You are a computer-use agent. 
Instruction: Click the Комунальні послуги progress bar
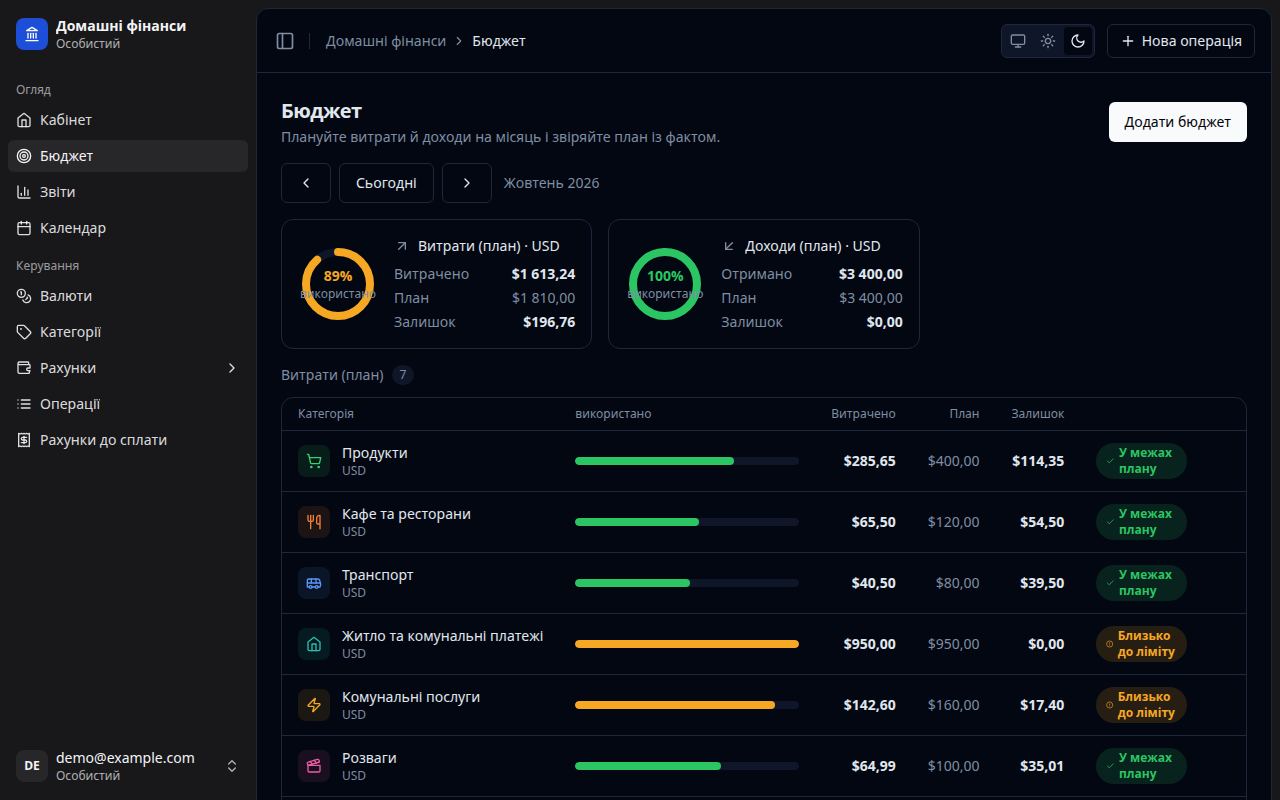click(687, 705)
